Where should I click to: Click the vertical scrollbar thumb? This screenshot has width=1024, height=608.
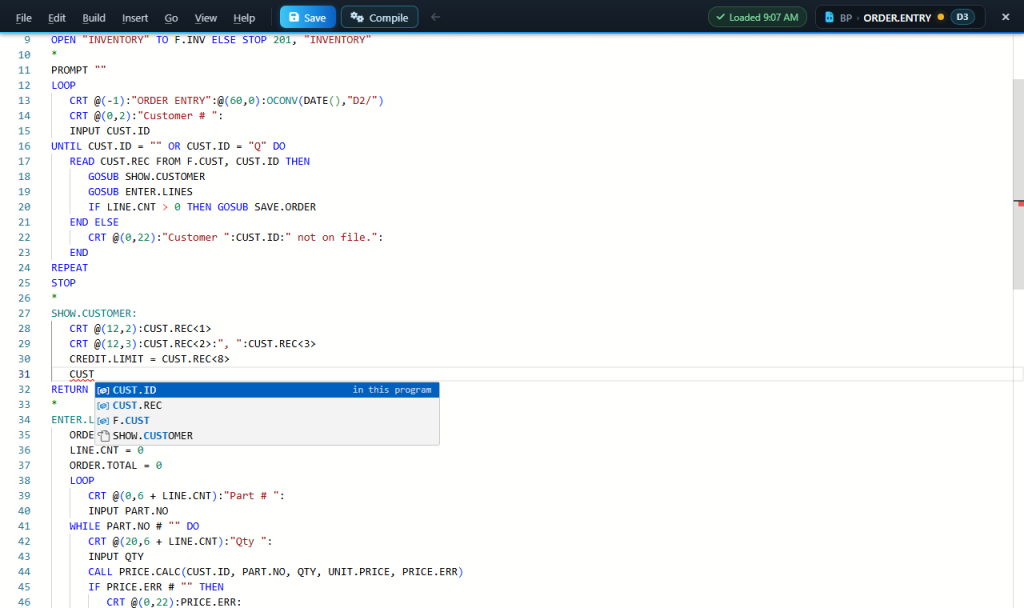[x=1018, y=183]
